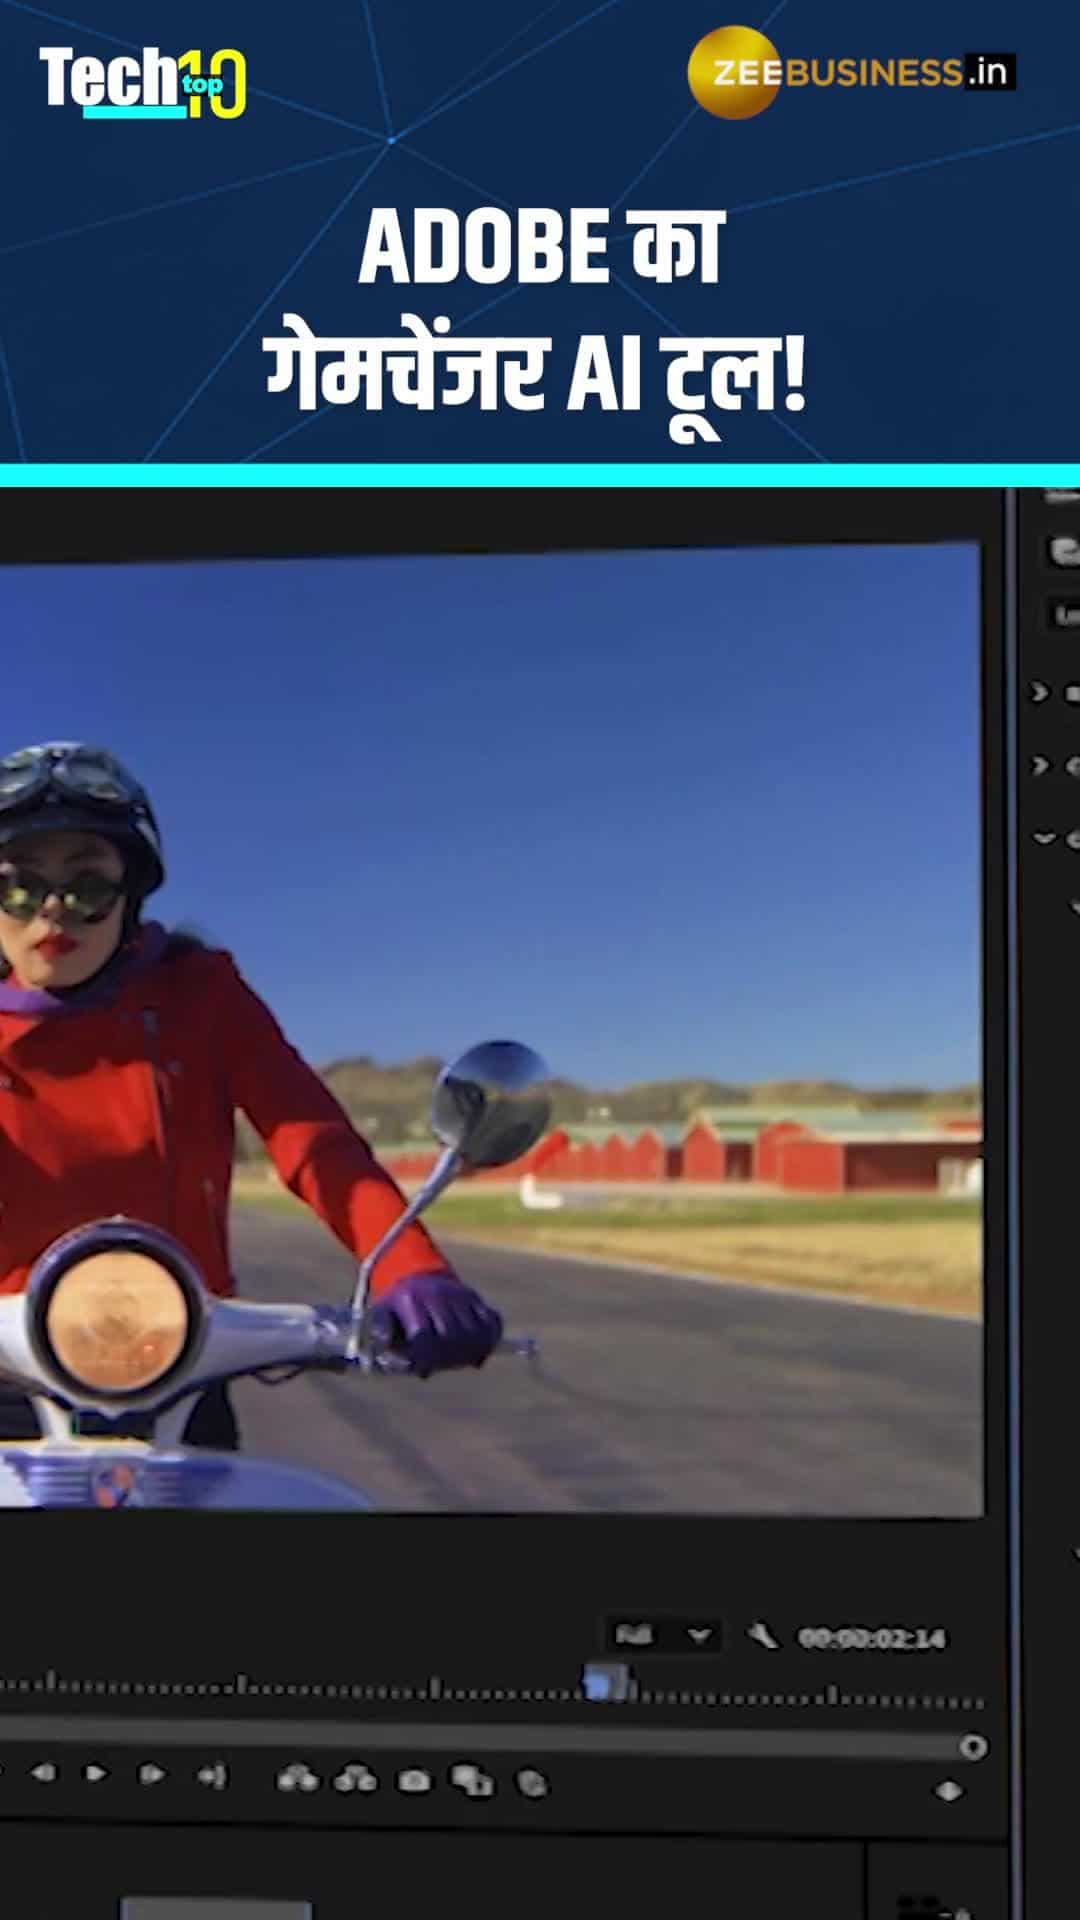Viewport: 1080px width, 1920px height.
Task: Step back one frame in the monitor
Action: pyautogui.click(x=43, y=1773)
